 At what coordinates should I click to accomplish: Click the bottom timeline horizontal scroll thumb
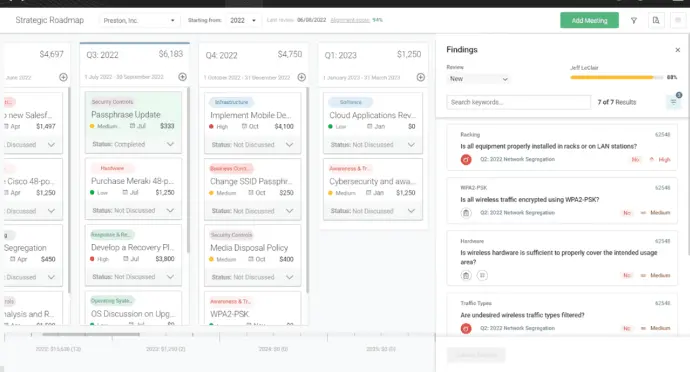click(x=91, y=335)
